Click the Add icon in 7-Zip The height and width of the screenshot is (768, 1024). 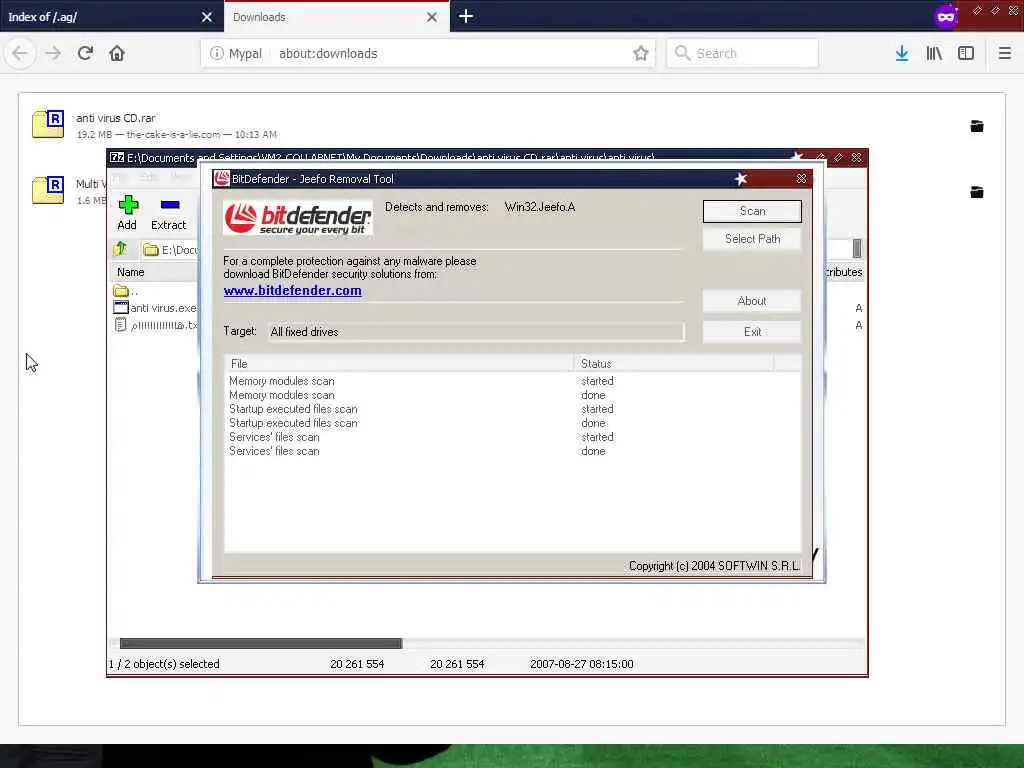[x=127, y=213]
